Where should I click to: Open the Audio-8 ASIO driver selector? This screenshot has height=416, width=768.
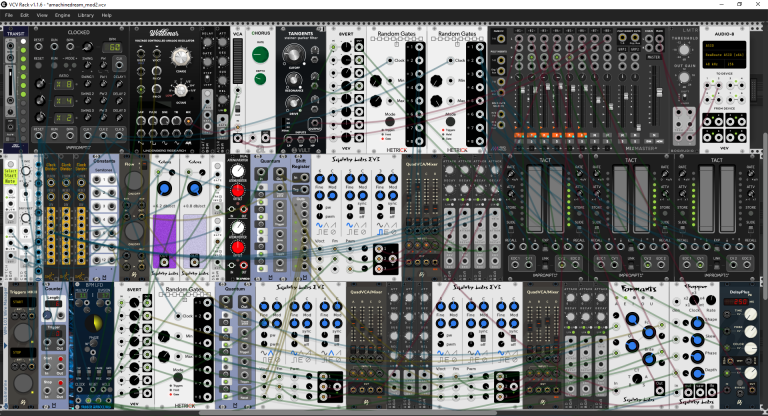click(724, 46)
